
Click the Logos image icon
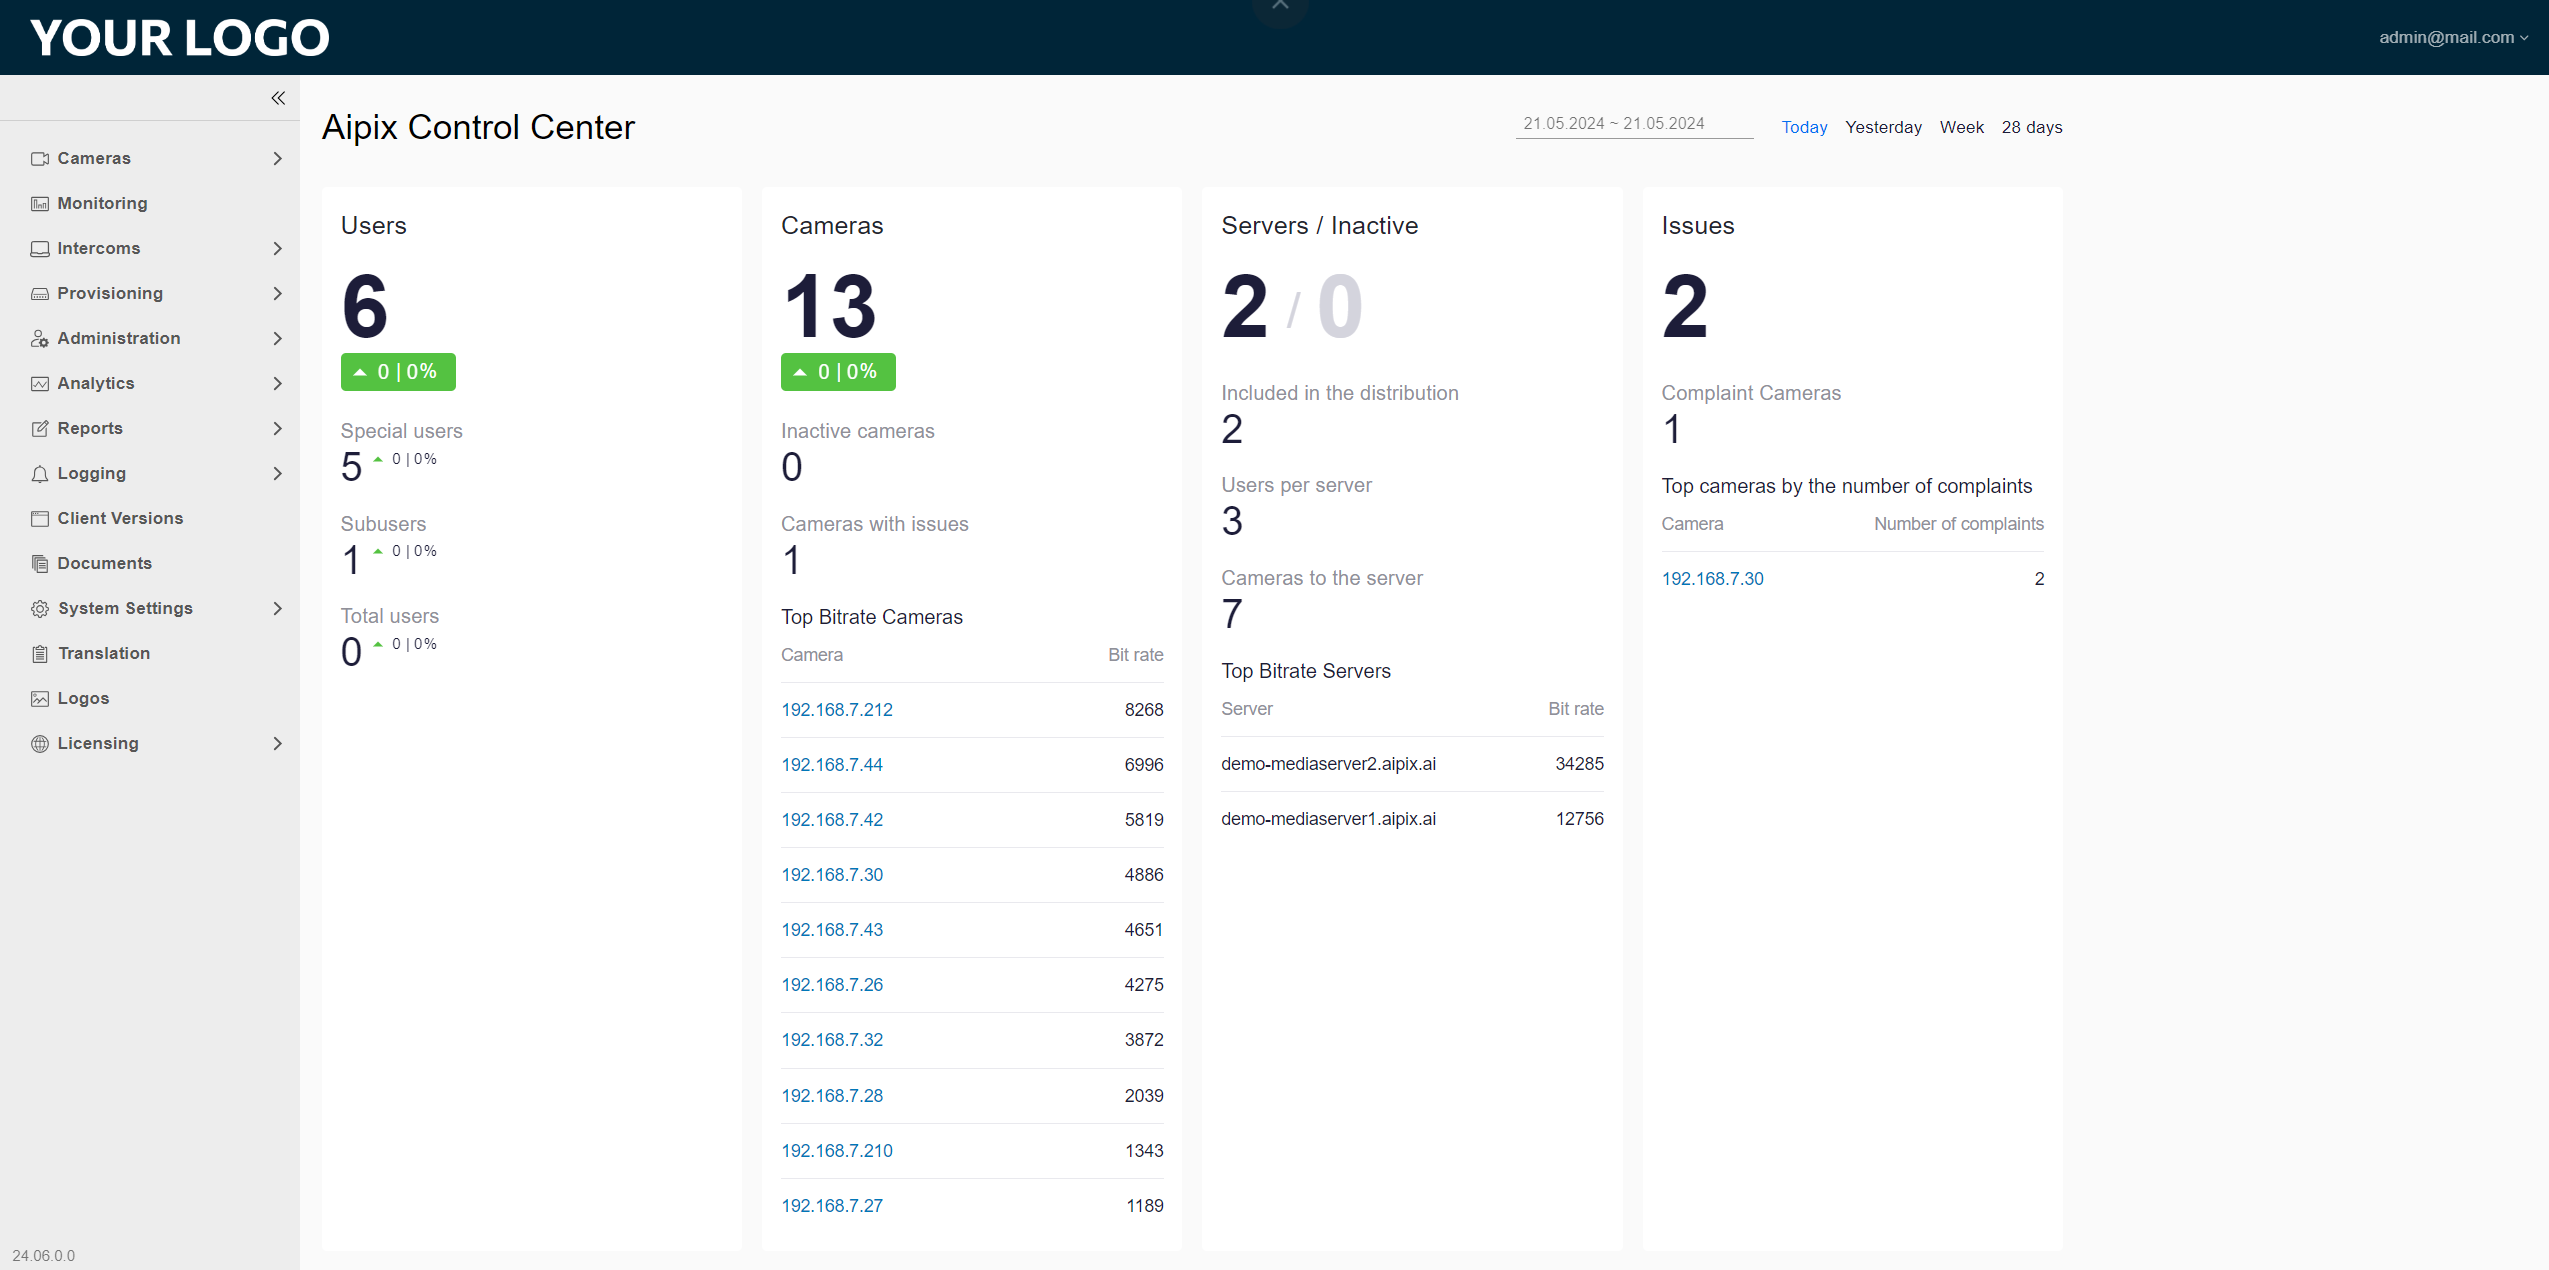(40, 699)
